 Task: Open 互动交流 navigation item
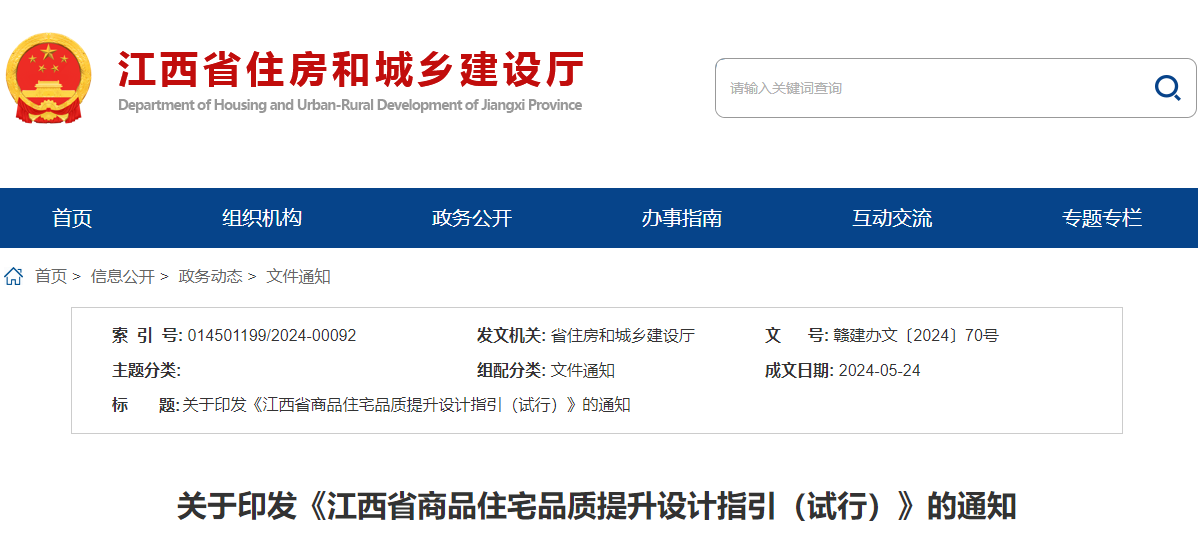(x=892, y=218)
